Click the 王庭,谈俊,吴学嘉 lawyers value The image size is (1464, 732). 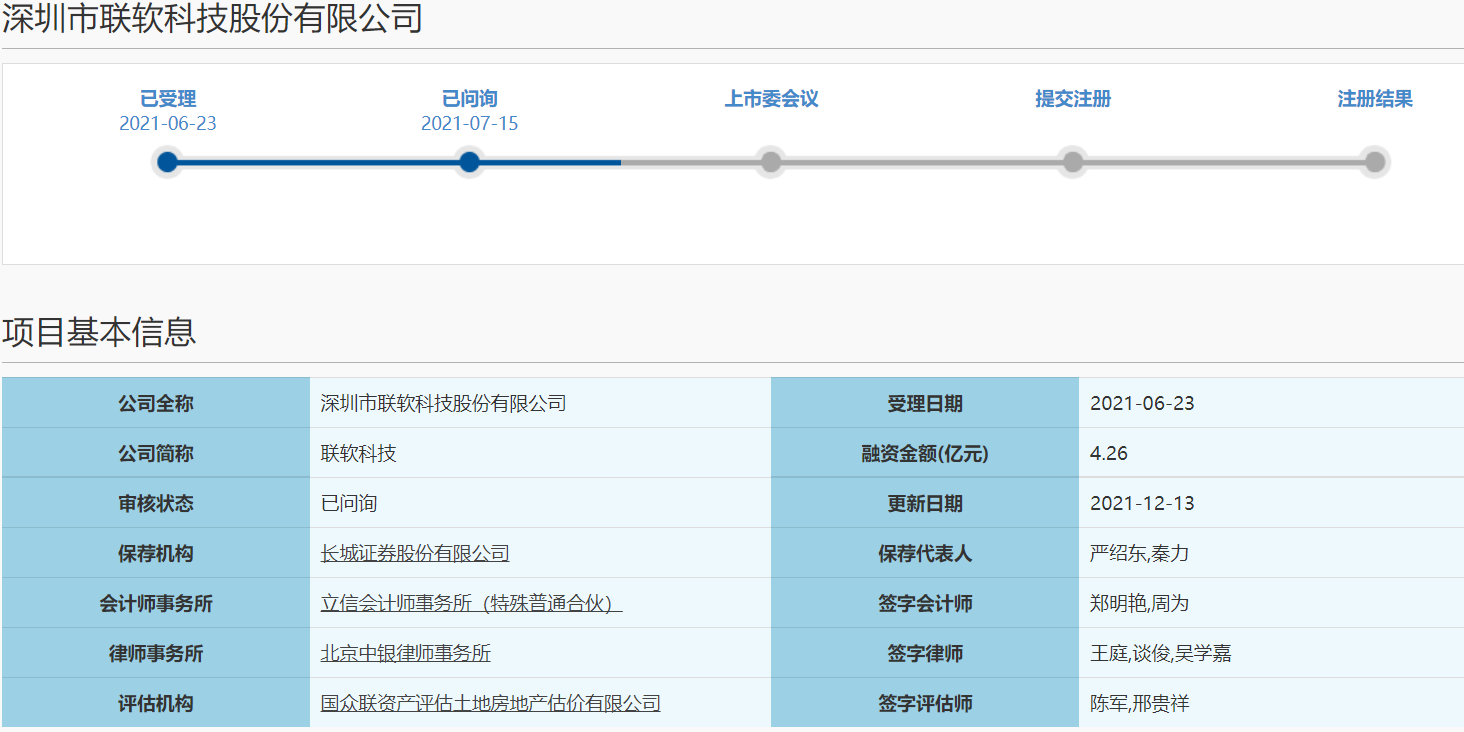click(1161, 653)
